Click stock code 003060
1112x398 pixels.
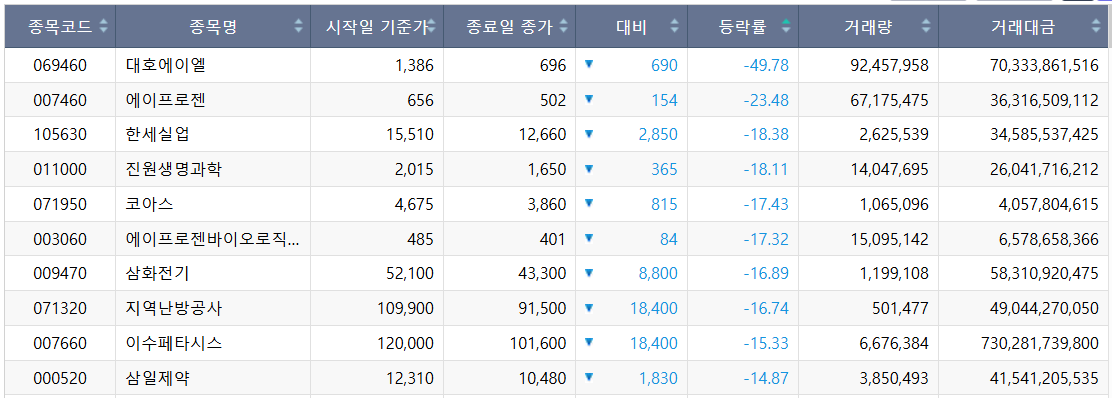60,240
